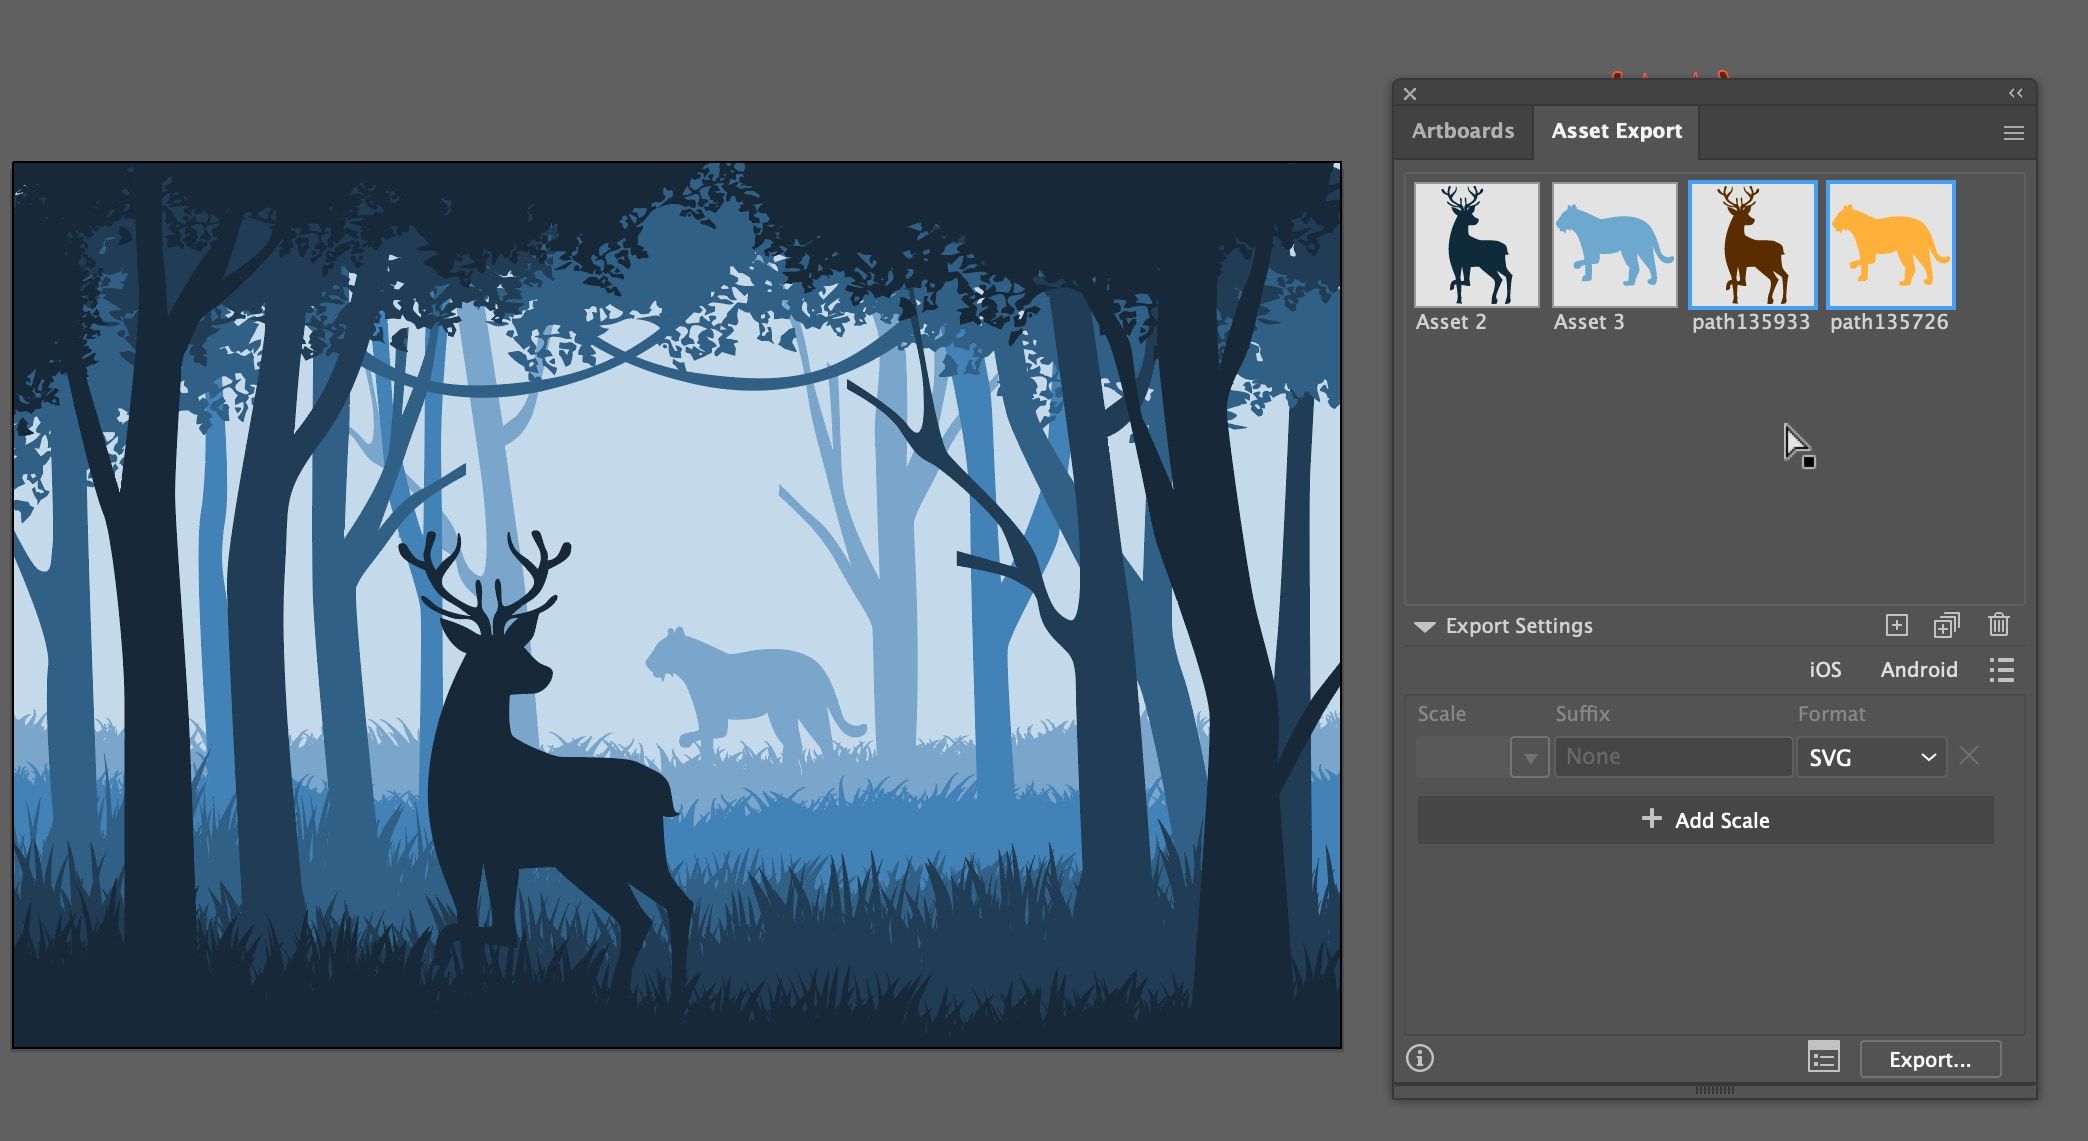Switch to the Asset Export tab

(1616, 131)
